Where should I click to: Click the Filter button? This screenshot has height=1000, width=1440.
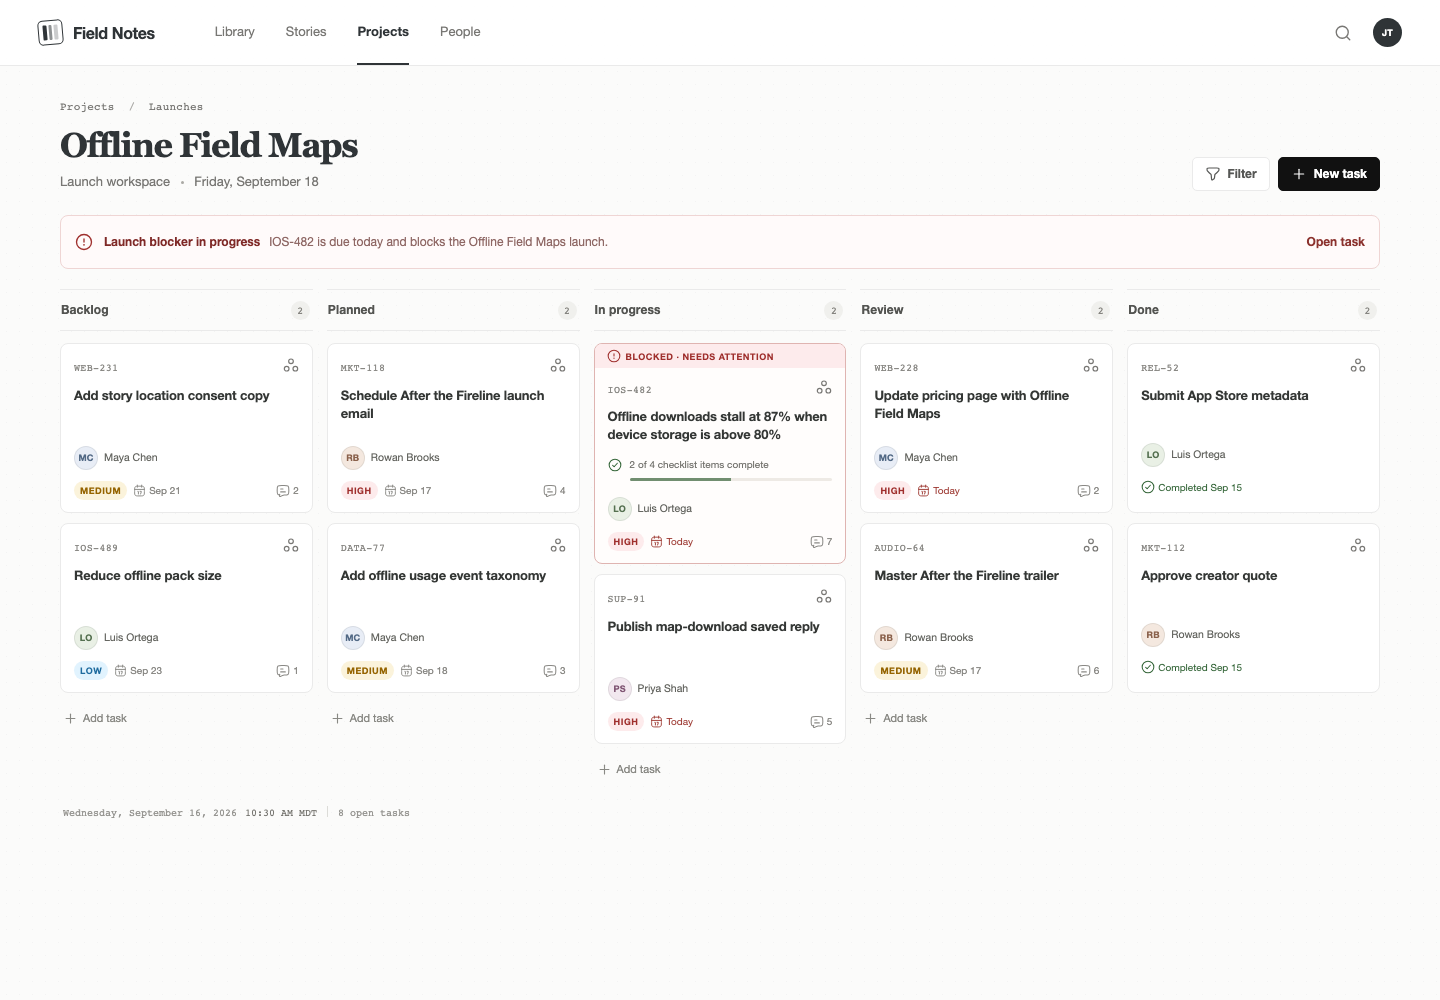point(1231,174)
